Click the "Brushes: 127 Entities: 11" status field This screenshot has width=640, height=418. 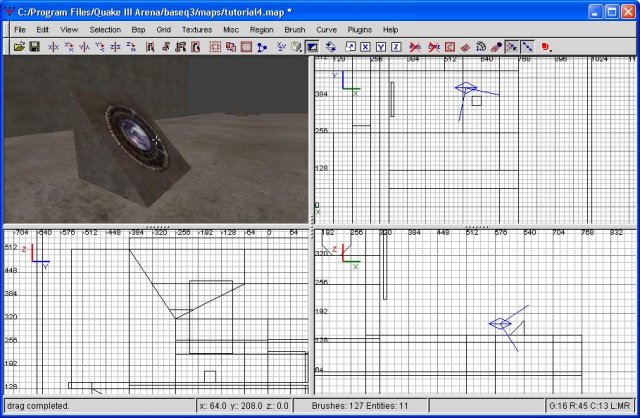360,406
